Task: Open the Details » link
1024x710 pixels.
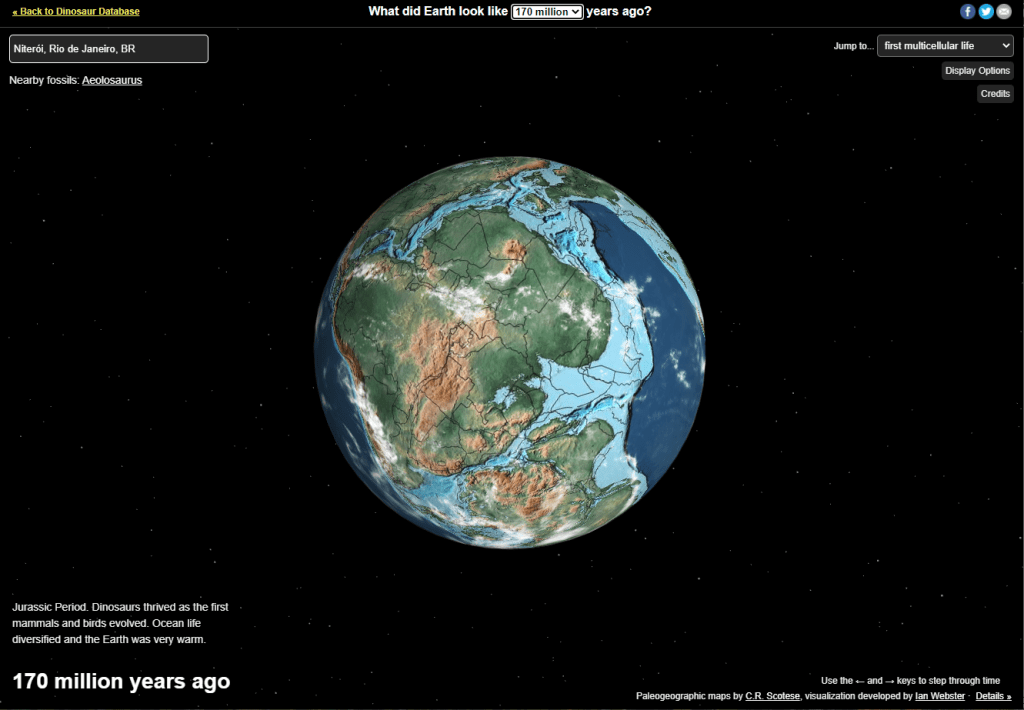Action: 993,696
